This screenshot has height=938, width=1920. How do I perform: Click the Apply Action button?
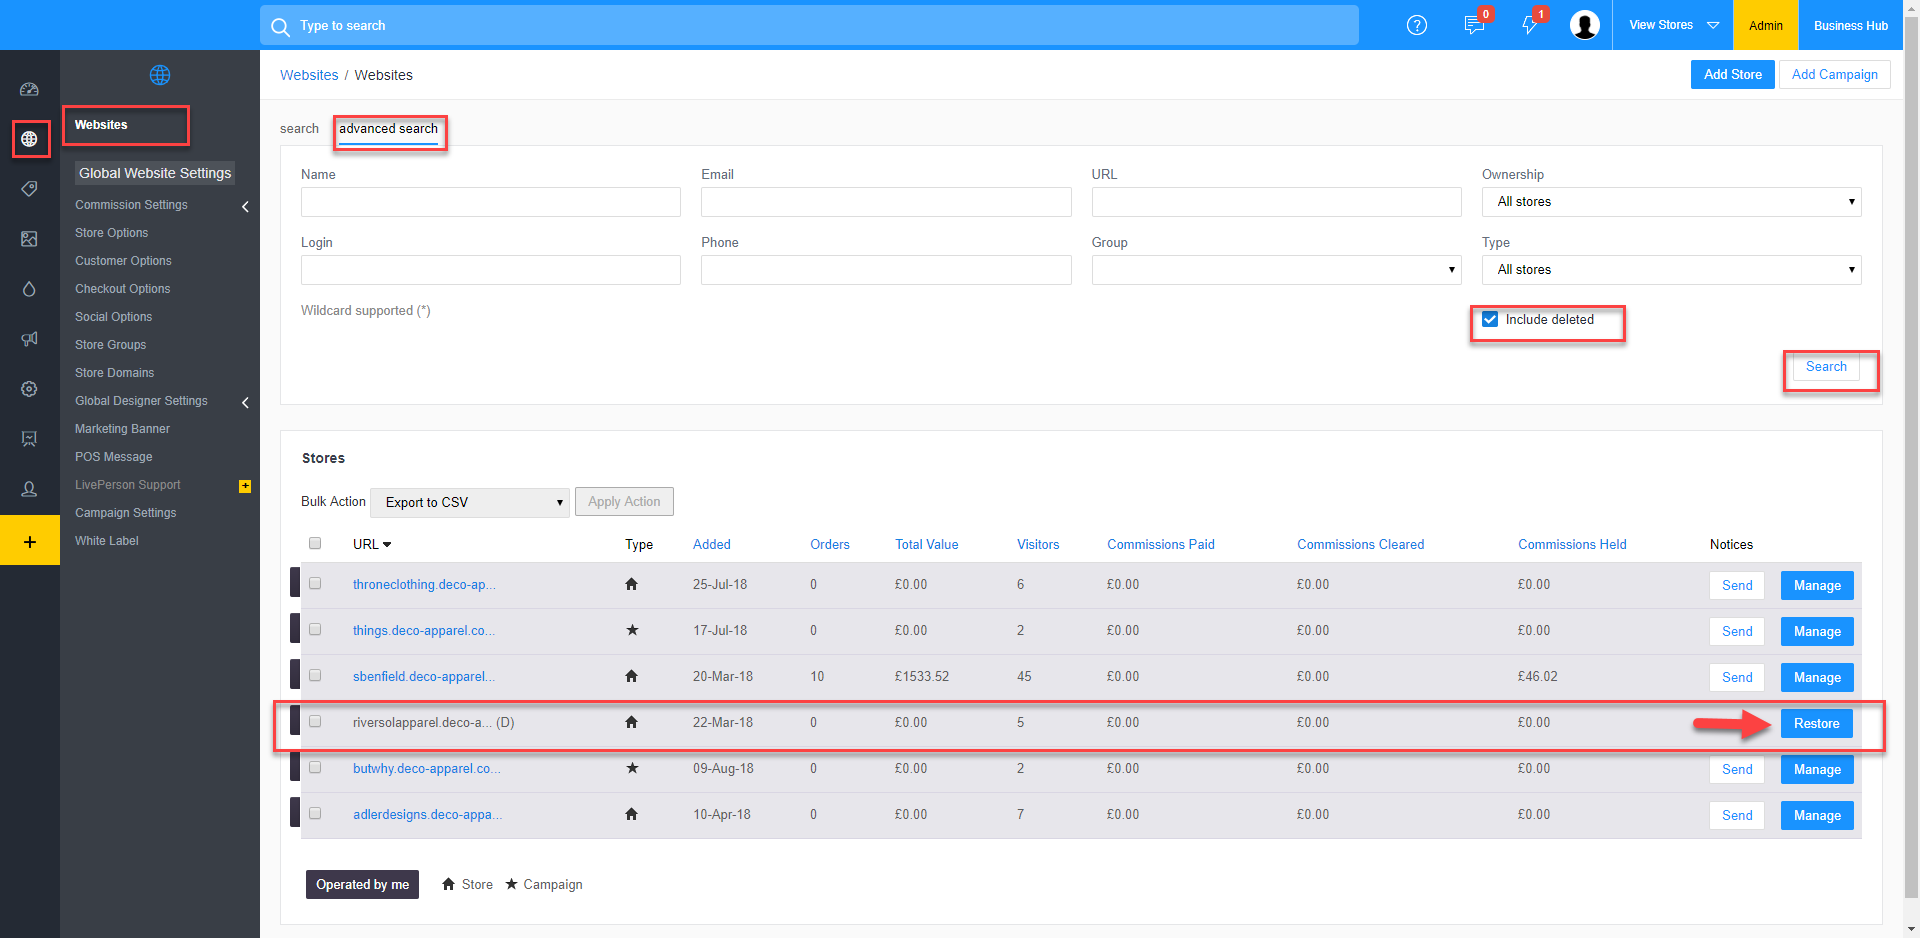tap(624, 502)
